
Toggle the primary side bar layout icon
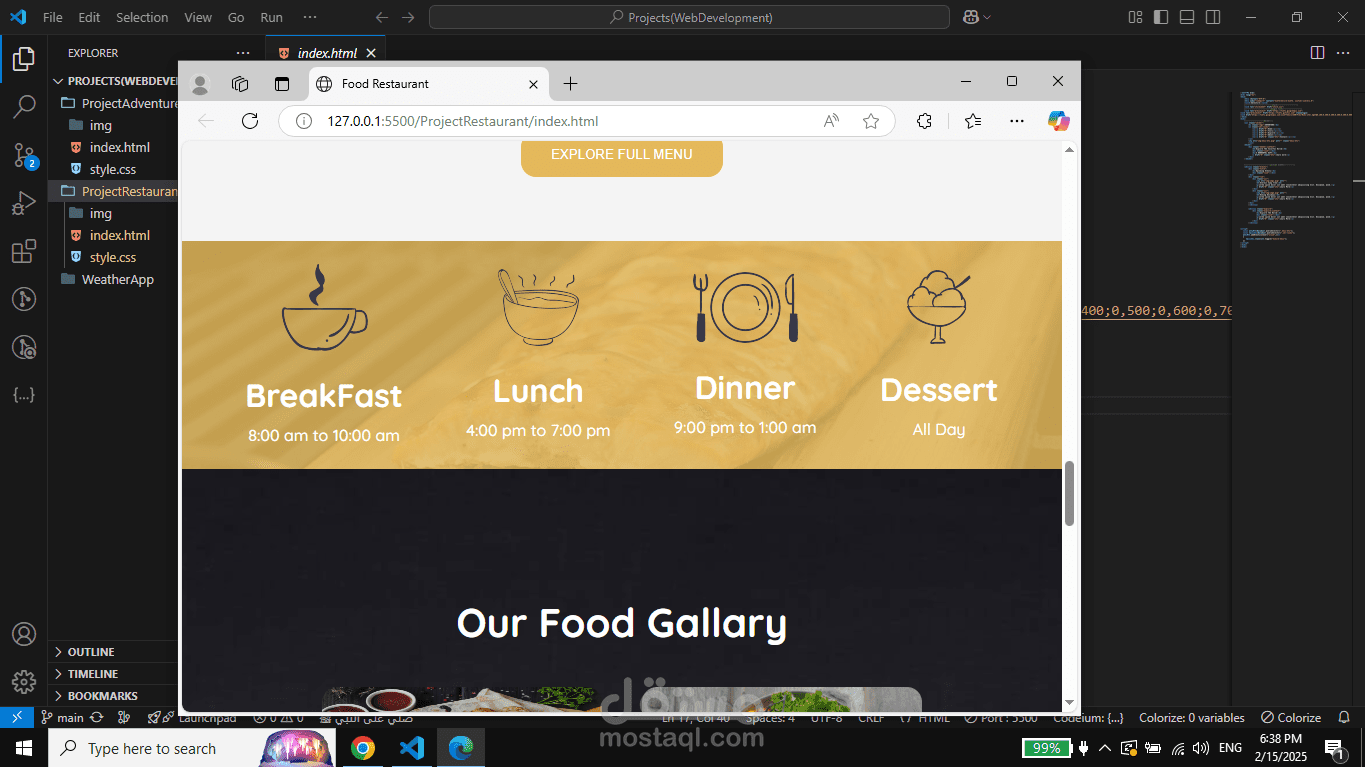coord(1161,17)
